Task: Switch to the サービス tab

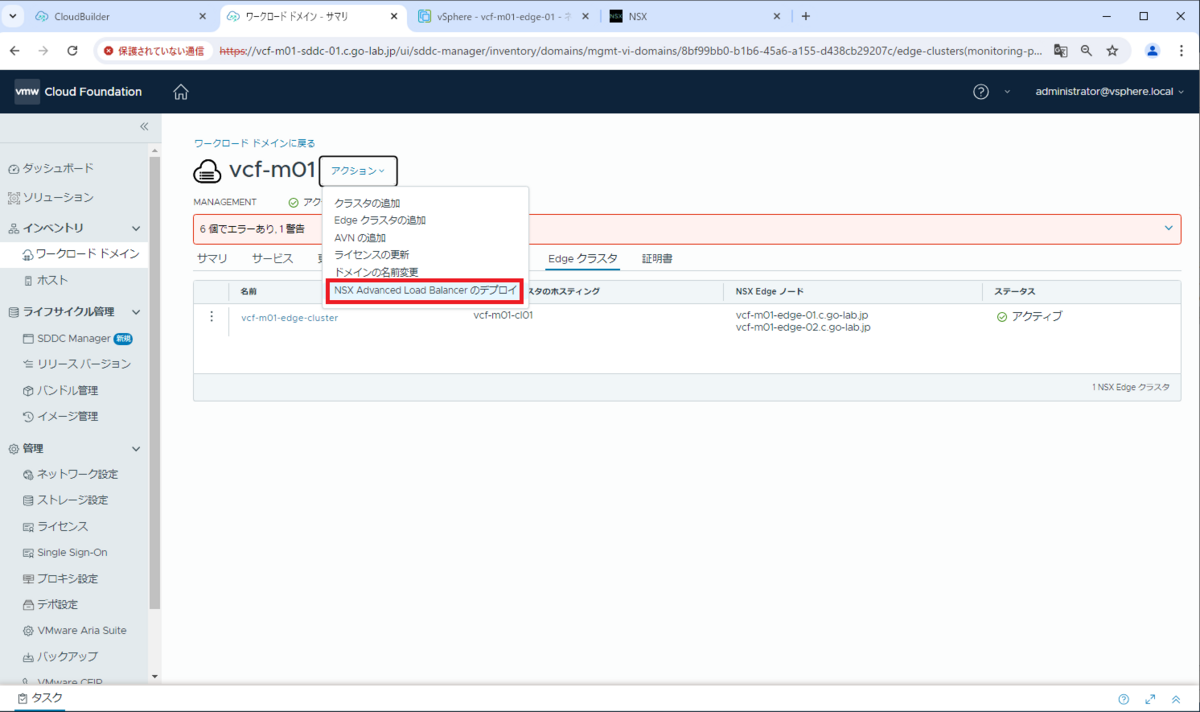Action: point(272,258)
